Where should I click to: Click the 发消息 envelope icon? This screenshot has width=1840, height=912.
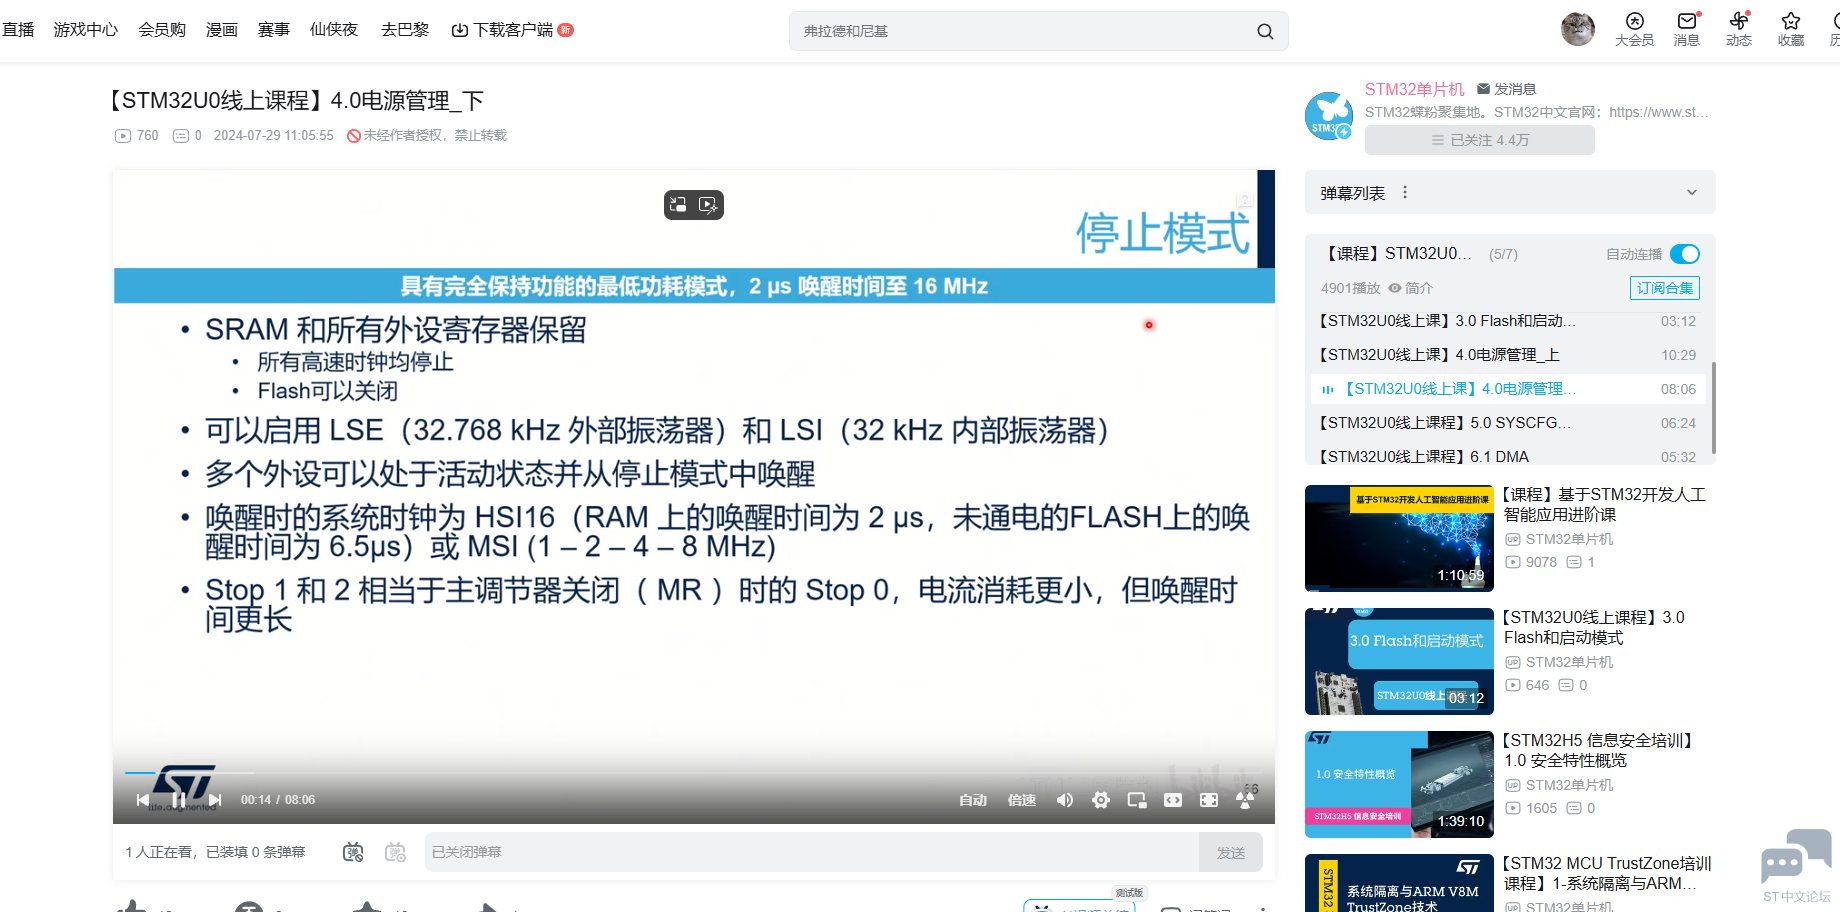1484,89
